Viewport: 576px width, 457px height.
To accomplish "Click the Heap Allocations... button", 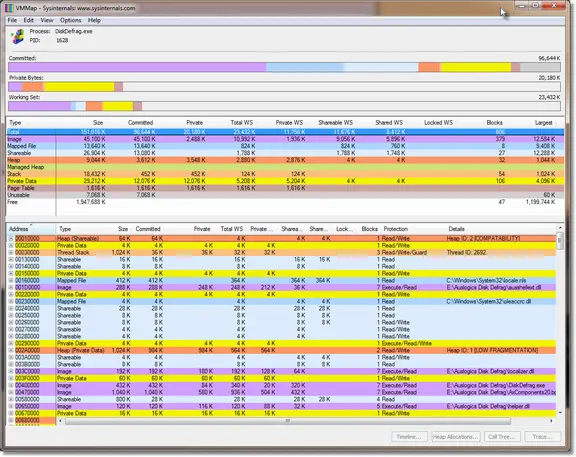I will (456, 436).
